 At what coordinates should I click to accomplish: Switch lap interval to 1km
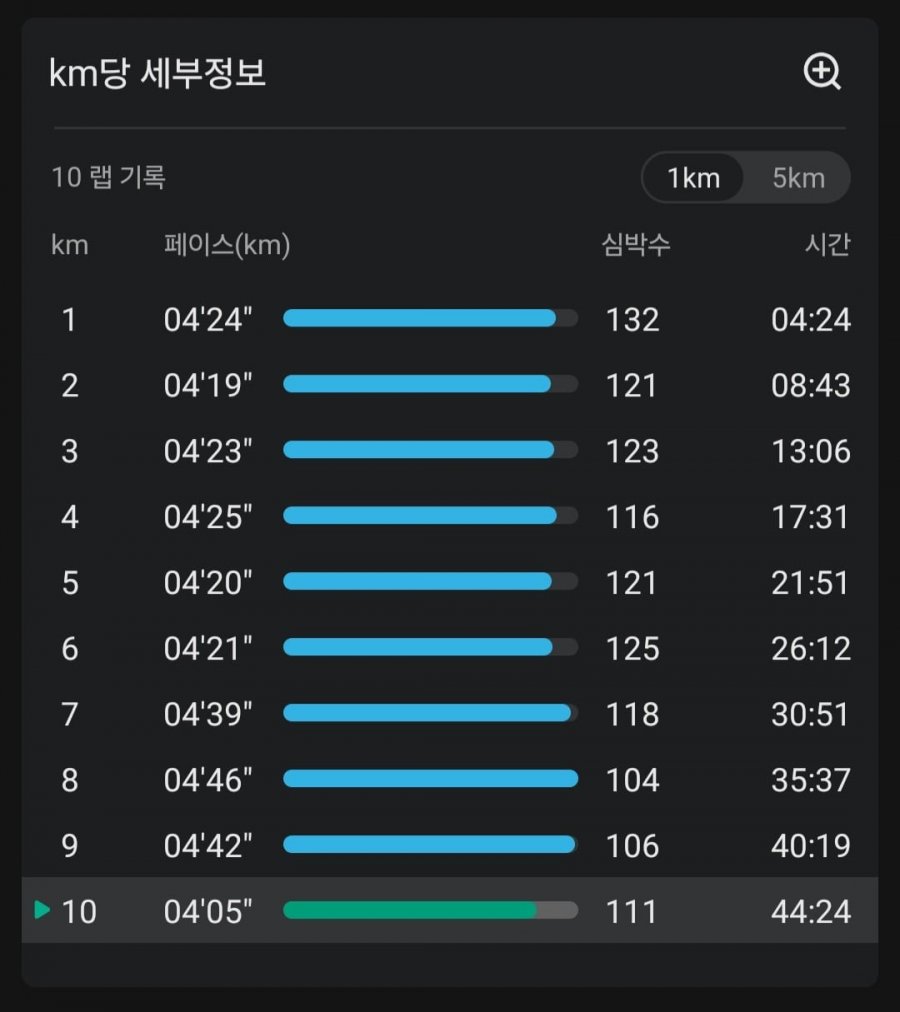[x=693, y=177]
